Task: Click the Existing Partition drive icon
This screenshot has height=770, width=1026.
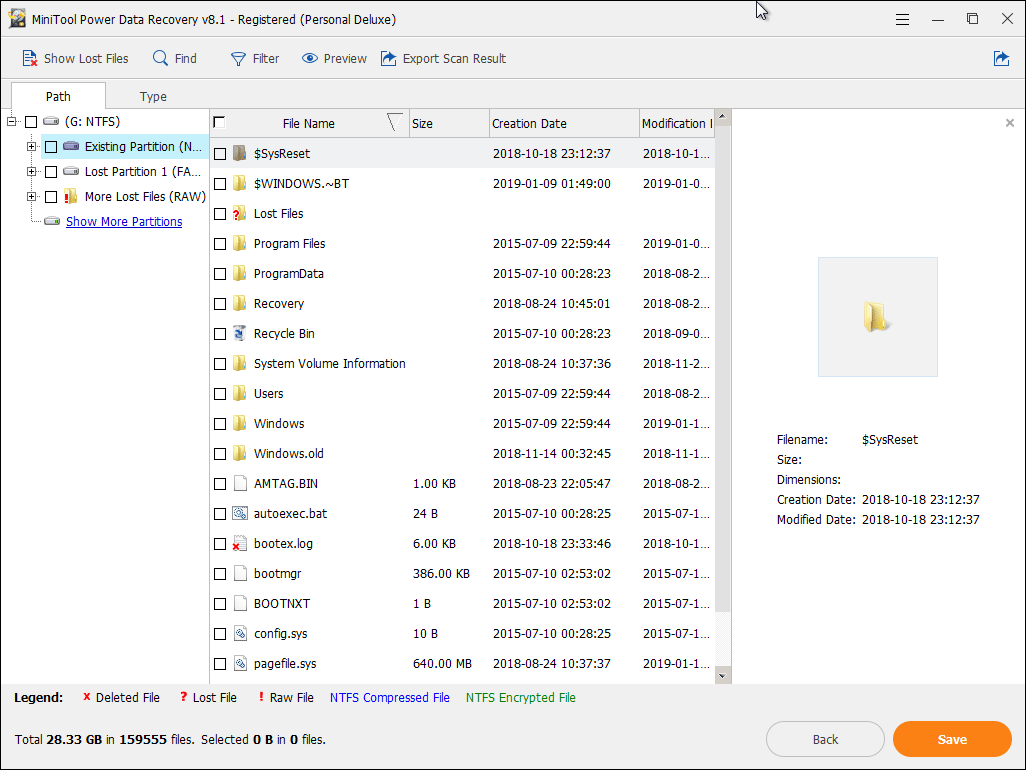Action: pos(71,146)
